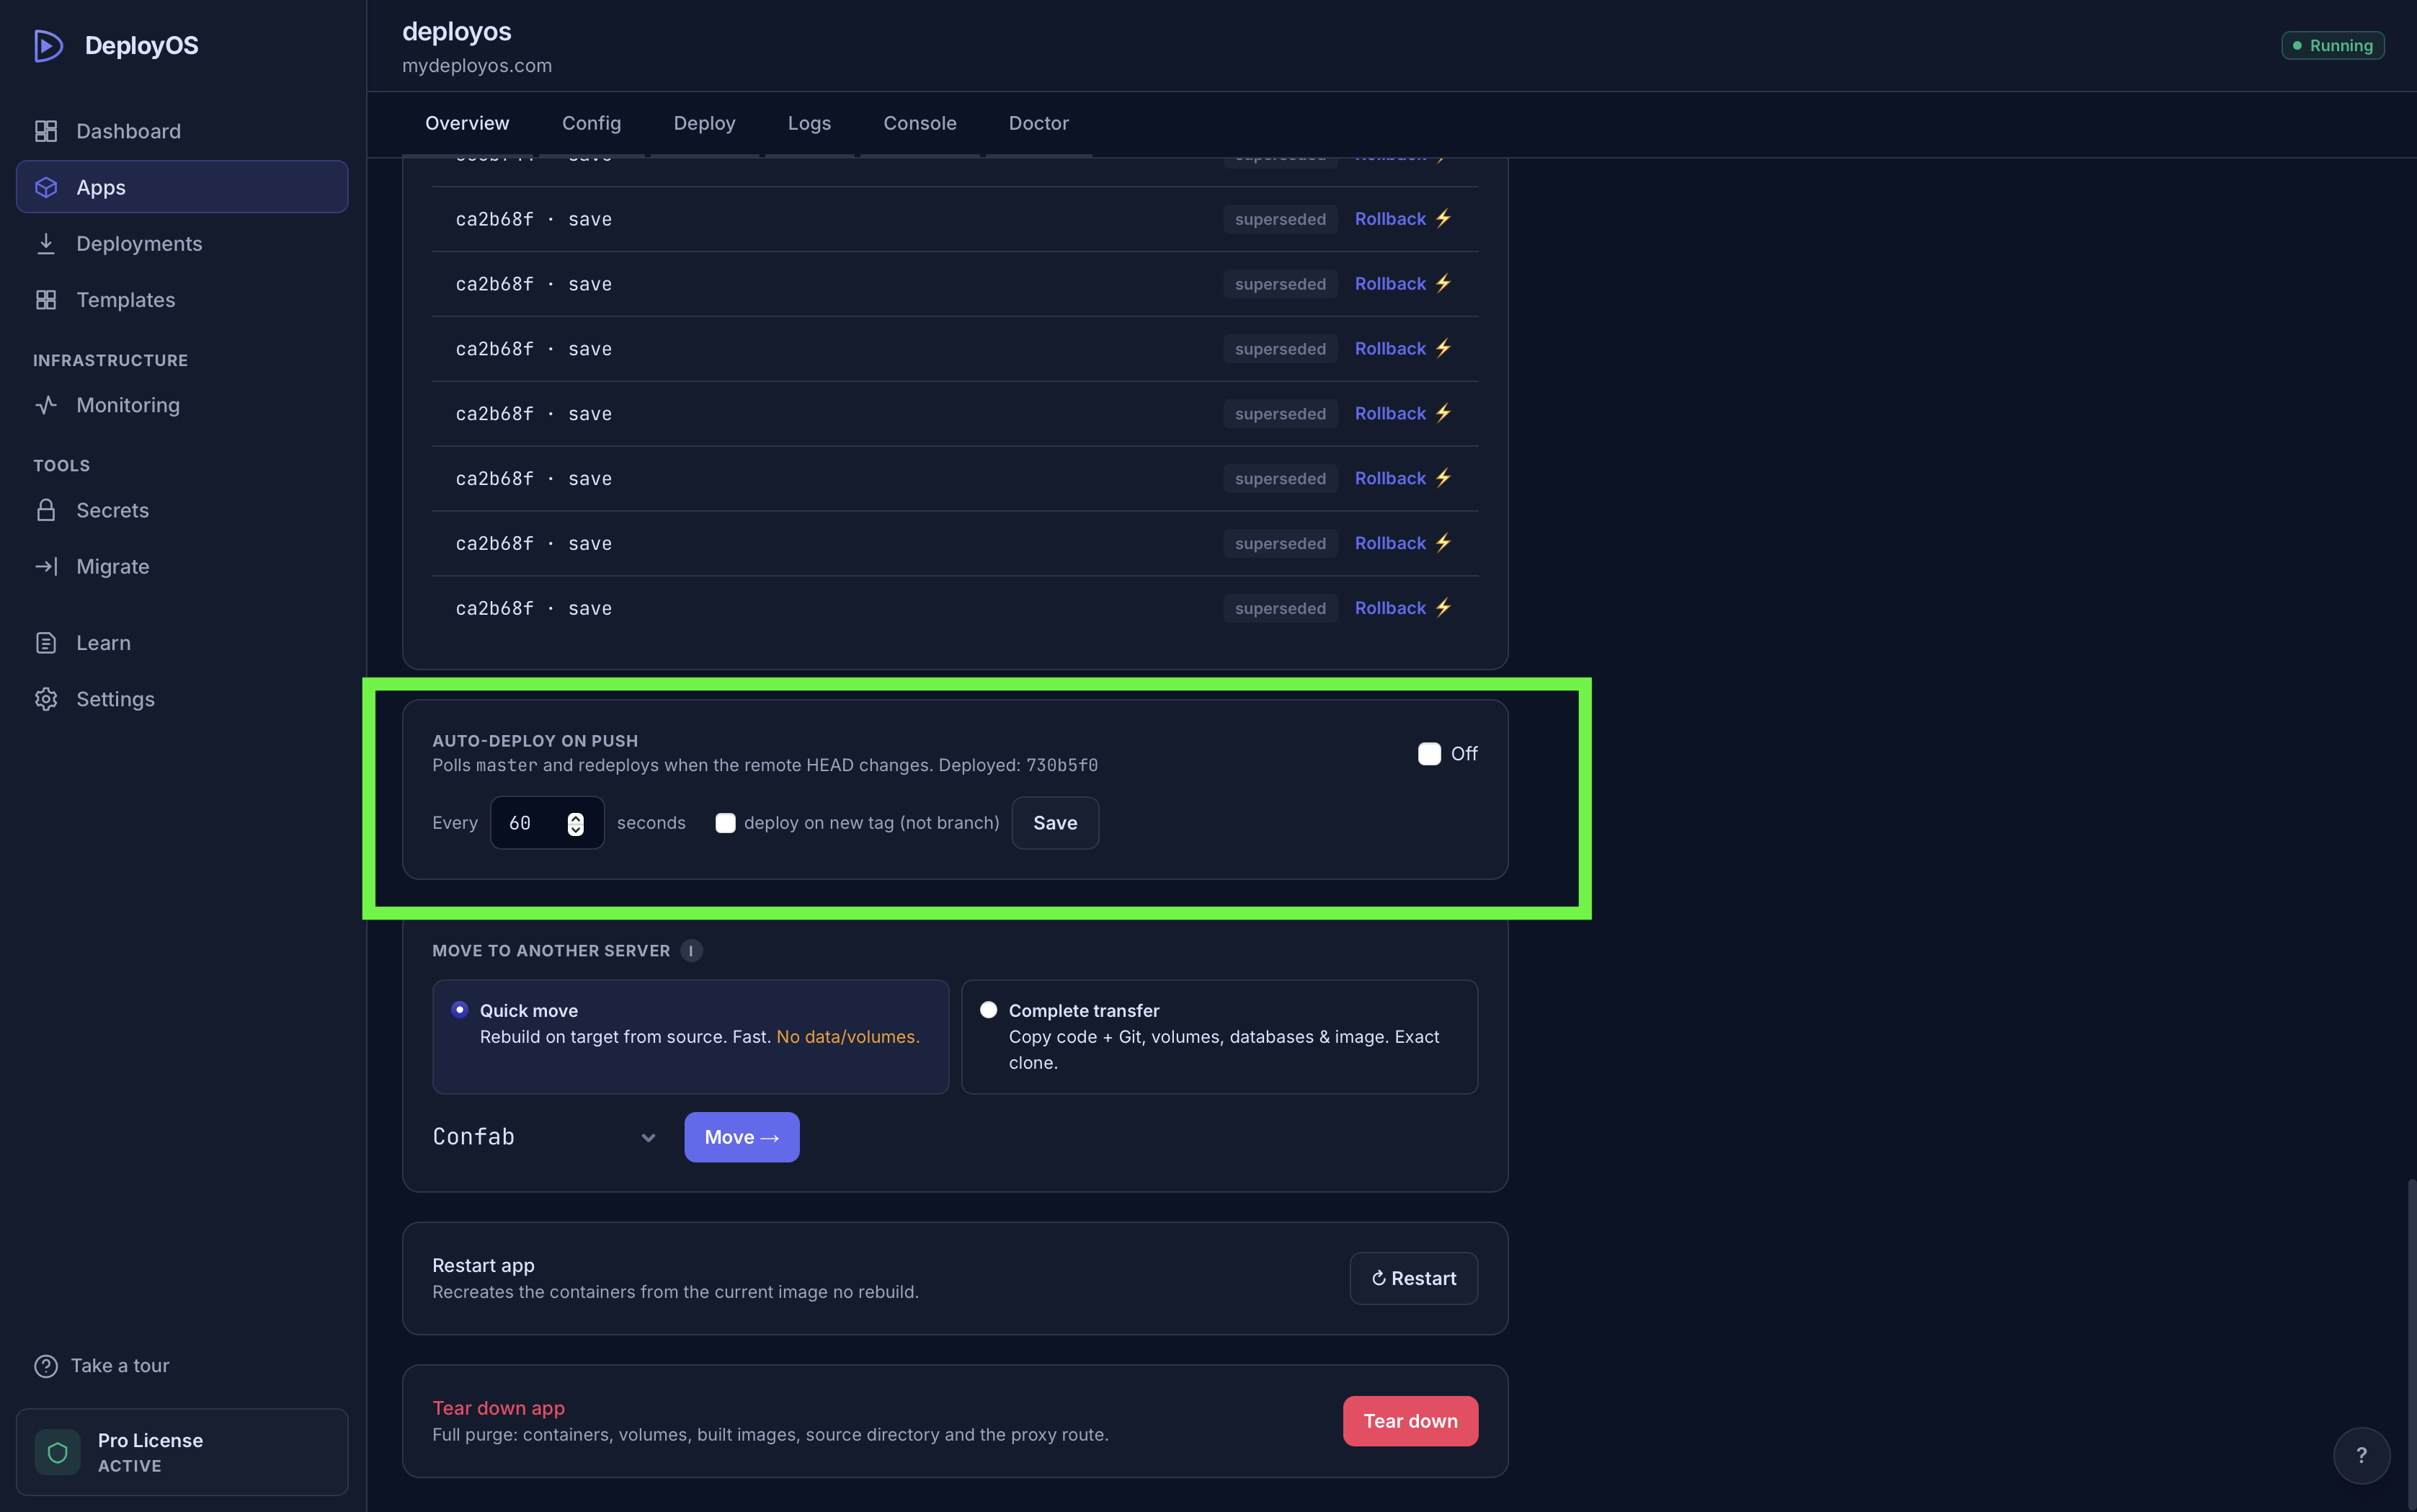Toggle the Auto-deploy Off switch

click(x=1429, y=753)
